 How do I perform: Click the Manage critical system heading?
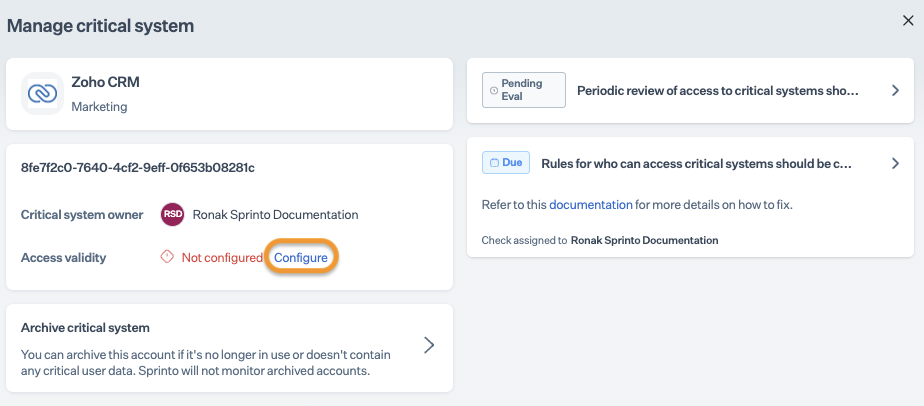[100, 26]
